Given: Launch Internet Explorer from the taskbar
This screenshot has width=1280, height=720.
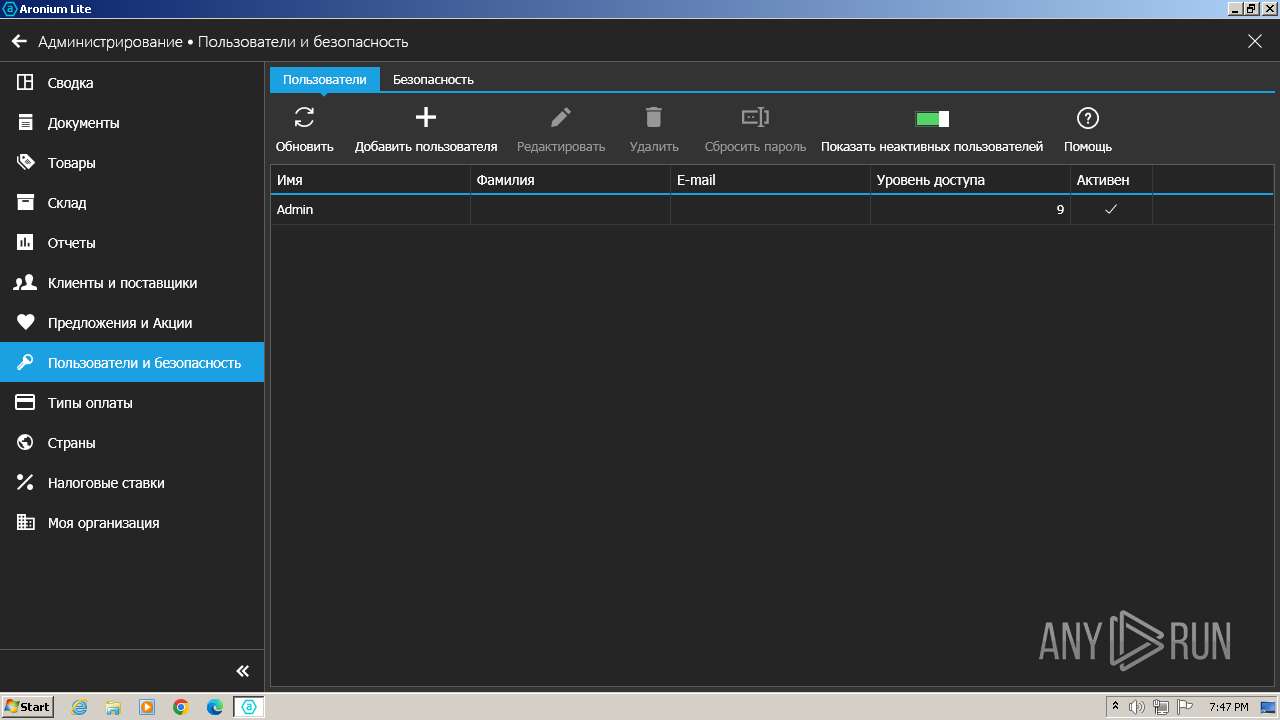Looking at the screenshot, I should point(80,707).
